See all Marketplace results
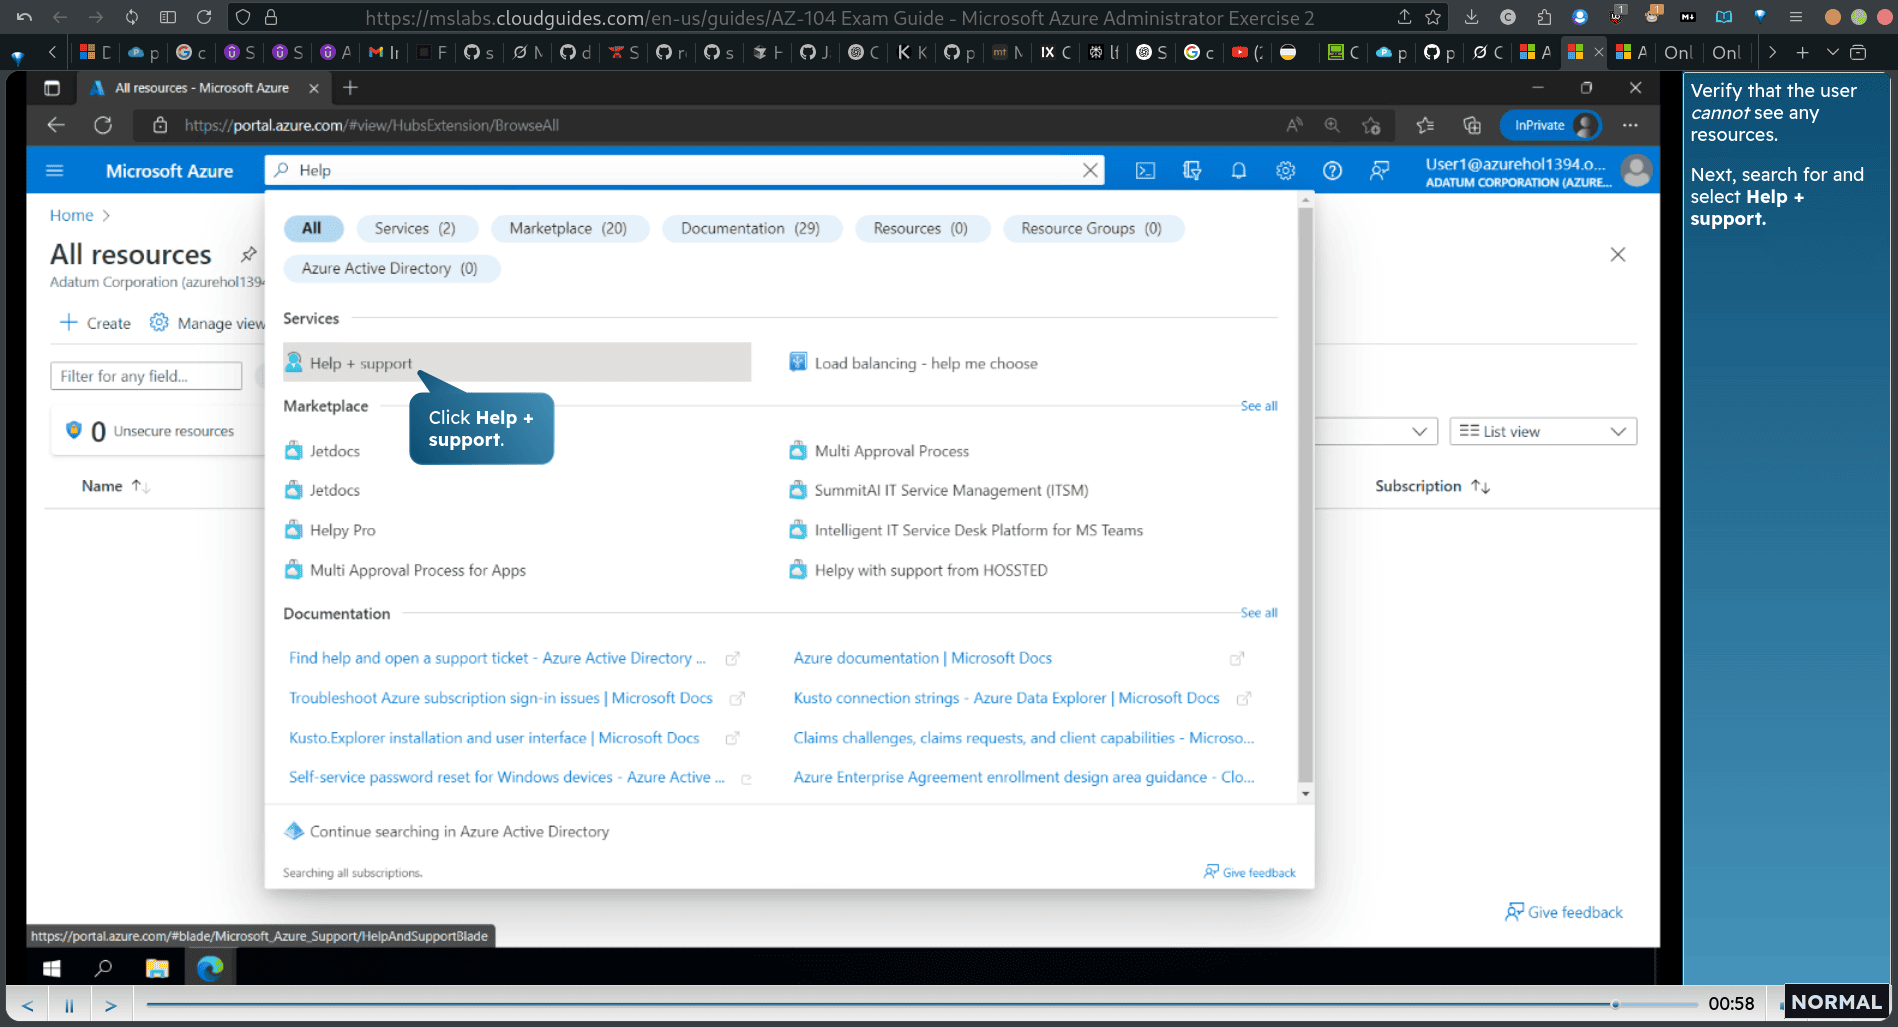 1258,406
